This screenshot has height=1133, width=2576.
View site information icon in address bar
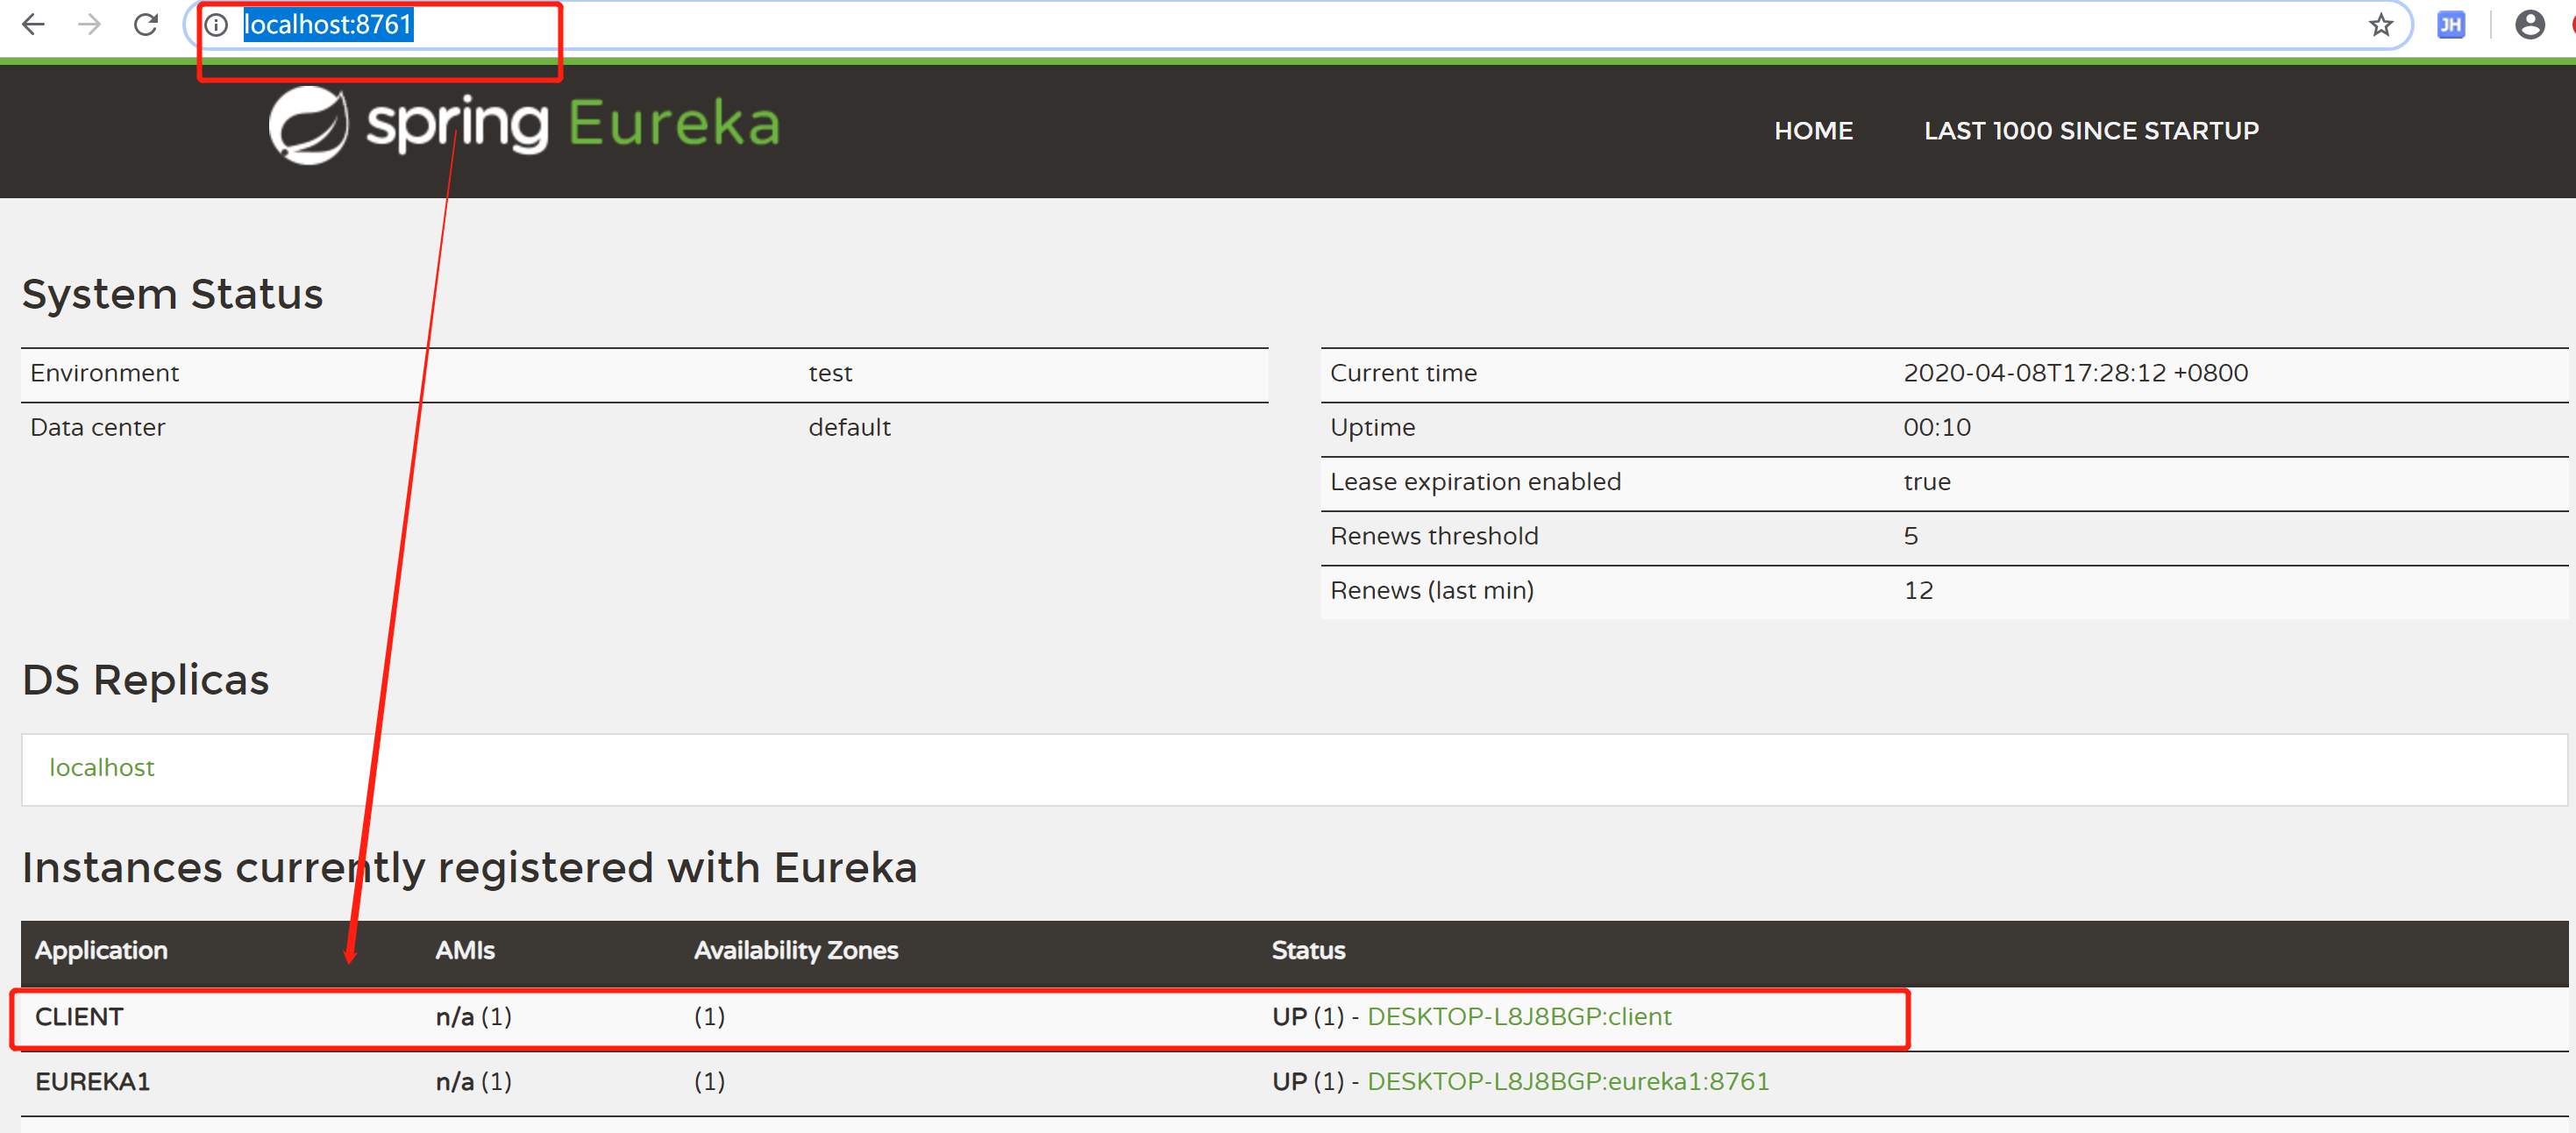coord(216,25)
